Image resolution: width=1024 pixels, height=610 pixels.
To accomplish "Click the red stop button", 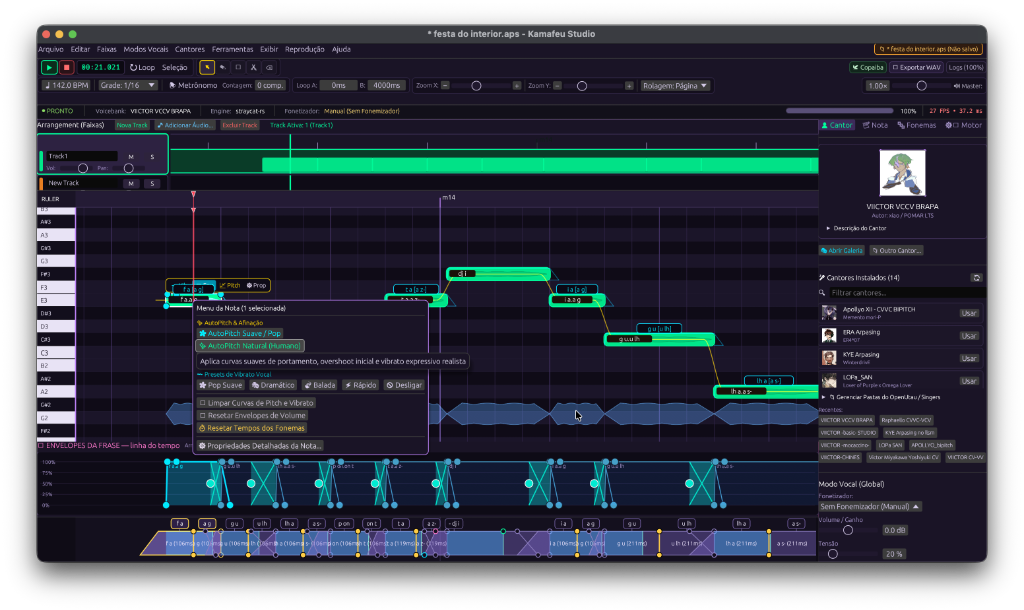I will pos(67,67).
